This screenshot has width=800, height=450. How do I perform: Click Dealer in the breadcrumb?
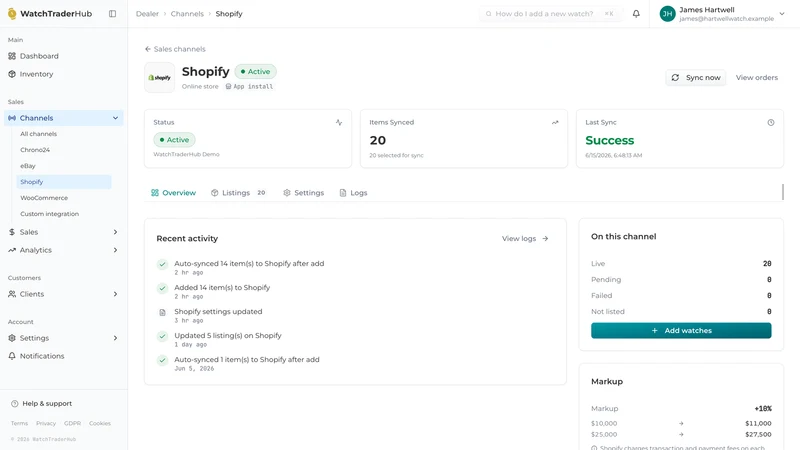(147, 14)
